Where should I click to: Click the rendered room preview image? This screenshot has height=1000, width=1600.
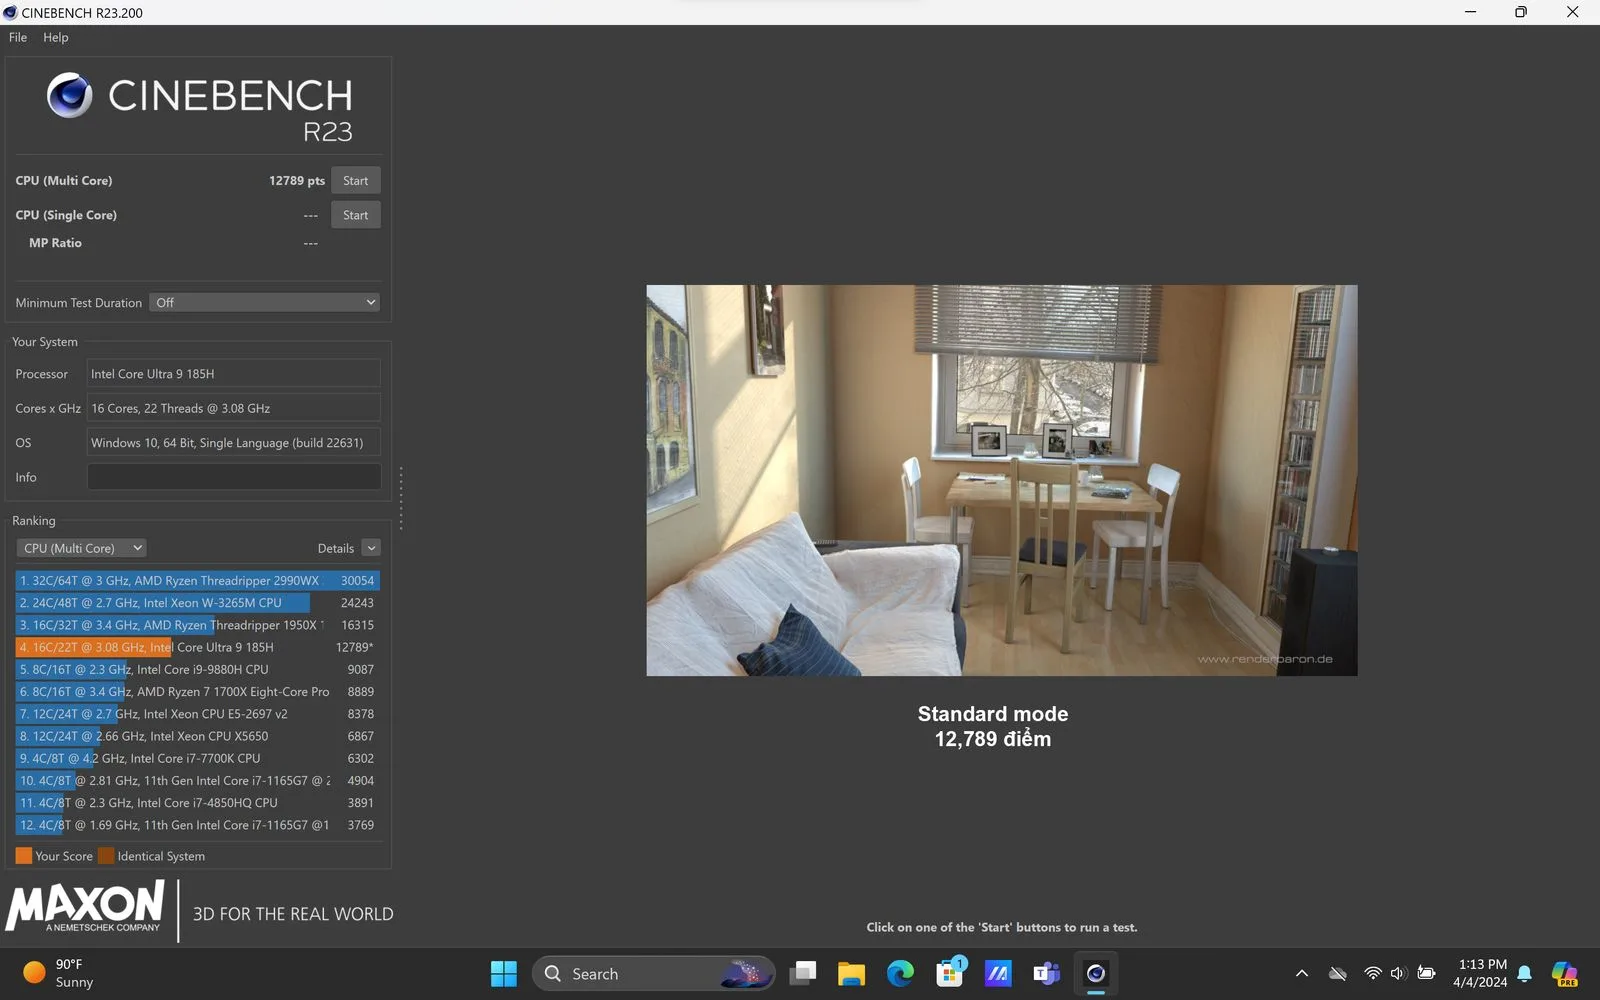coord(1001,480)
